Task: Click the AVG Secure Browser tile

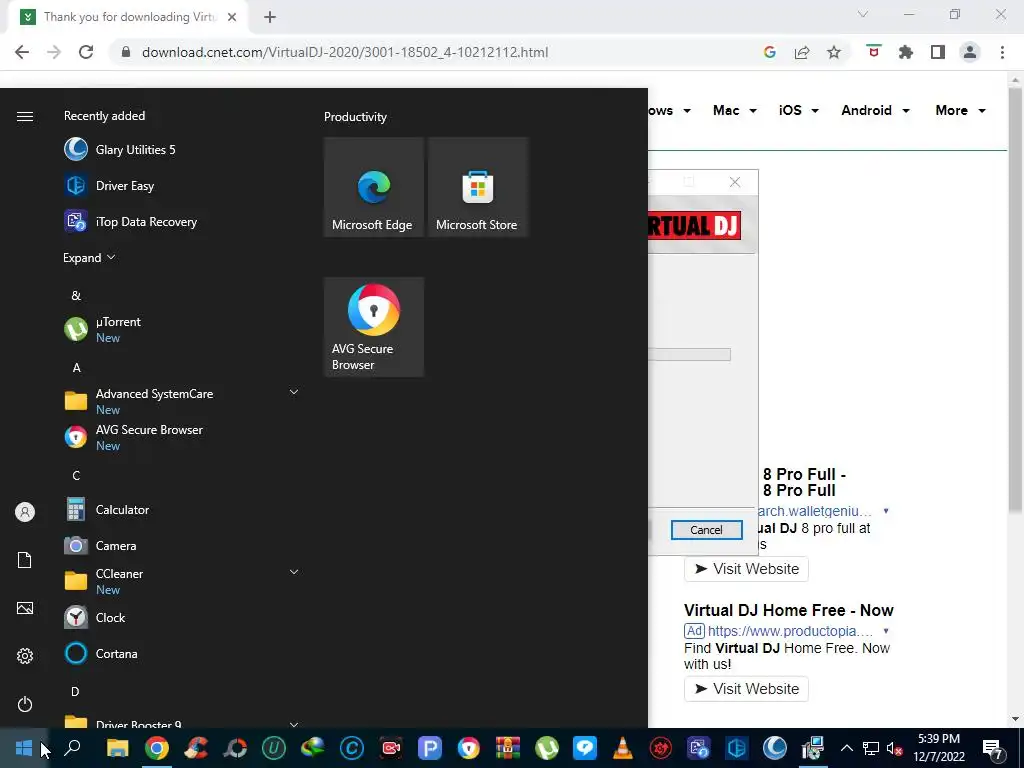Action: 374,327
